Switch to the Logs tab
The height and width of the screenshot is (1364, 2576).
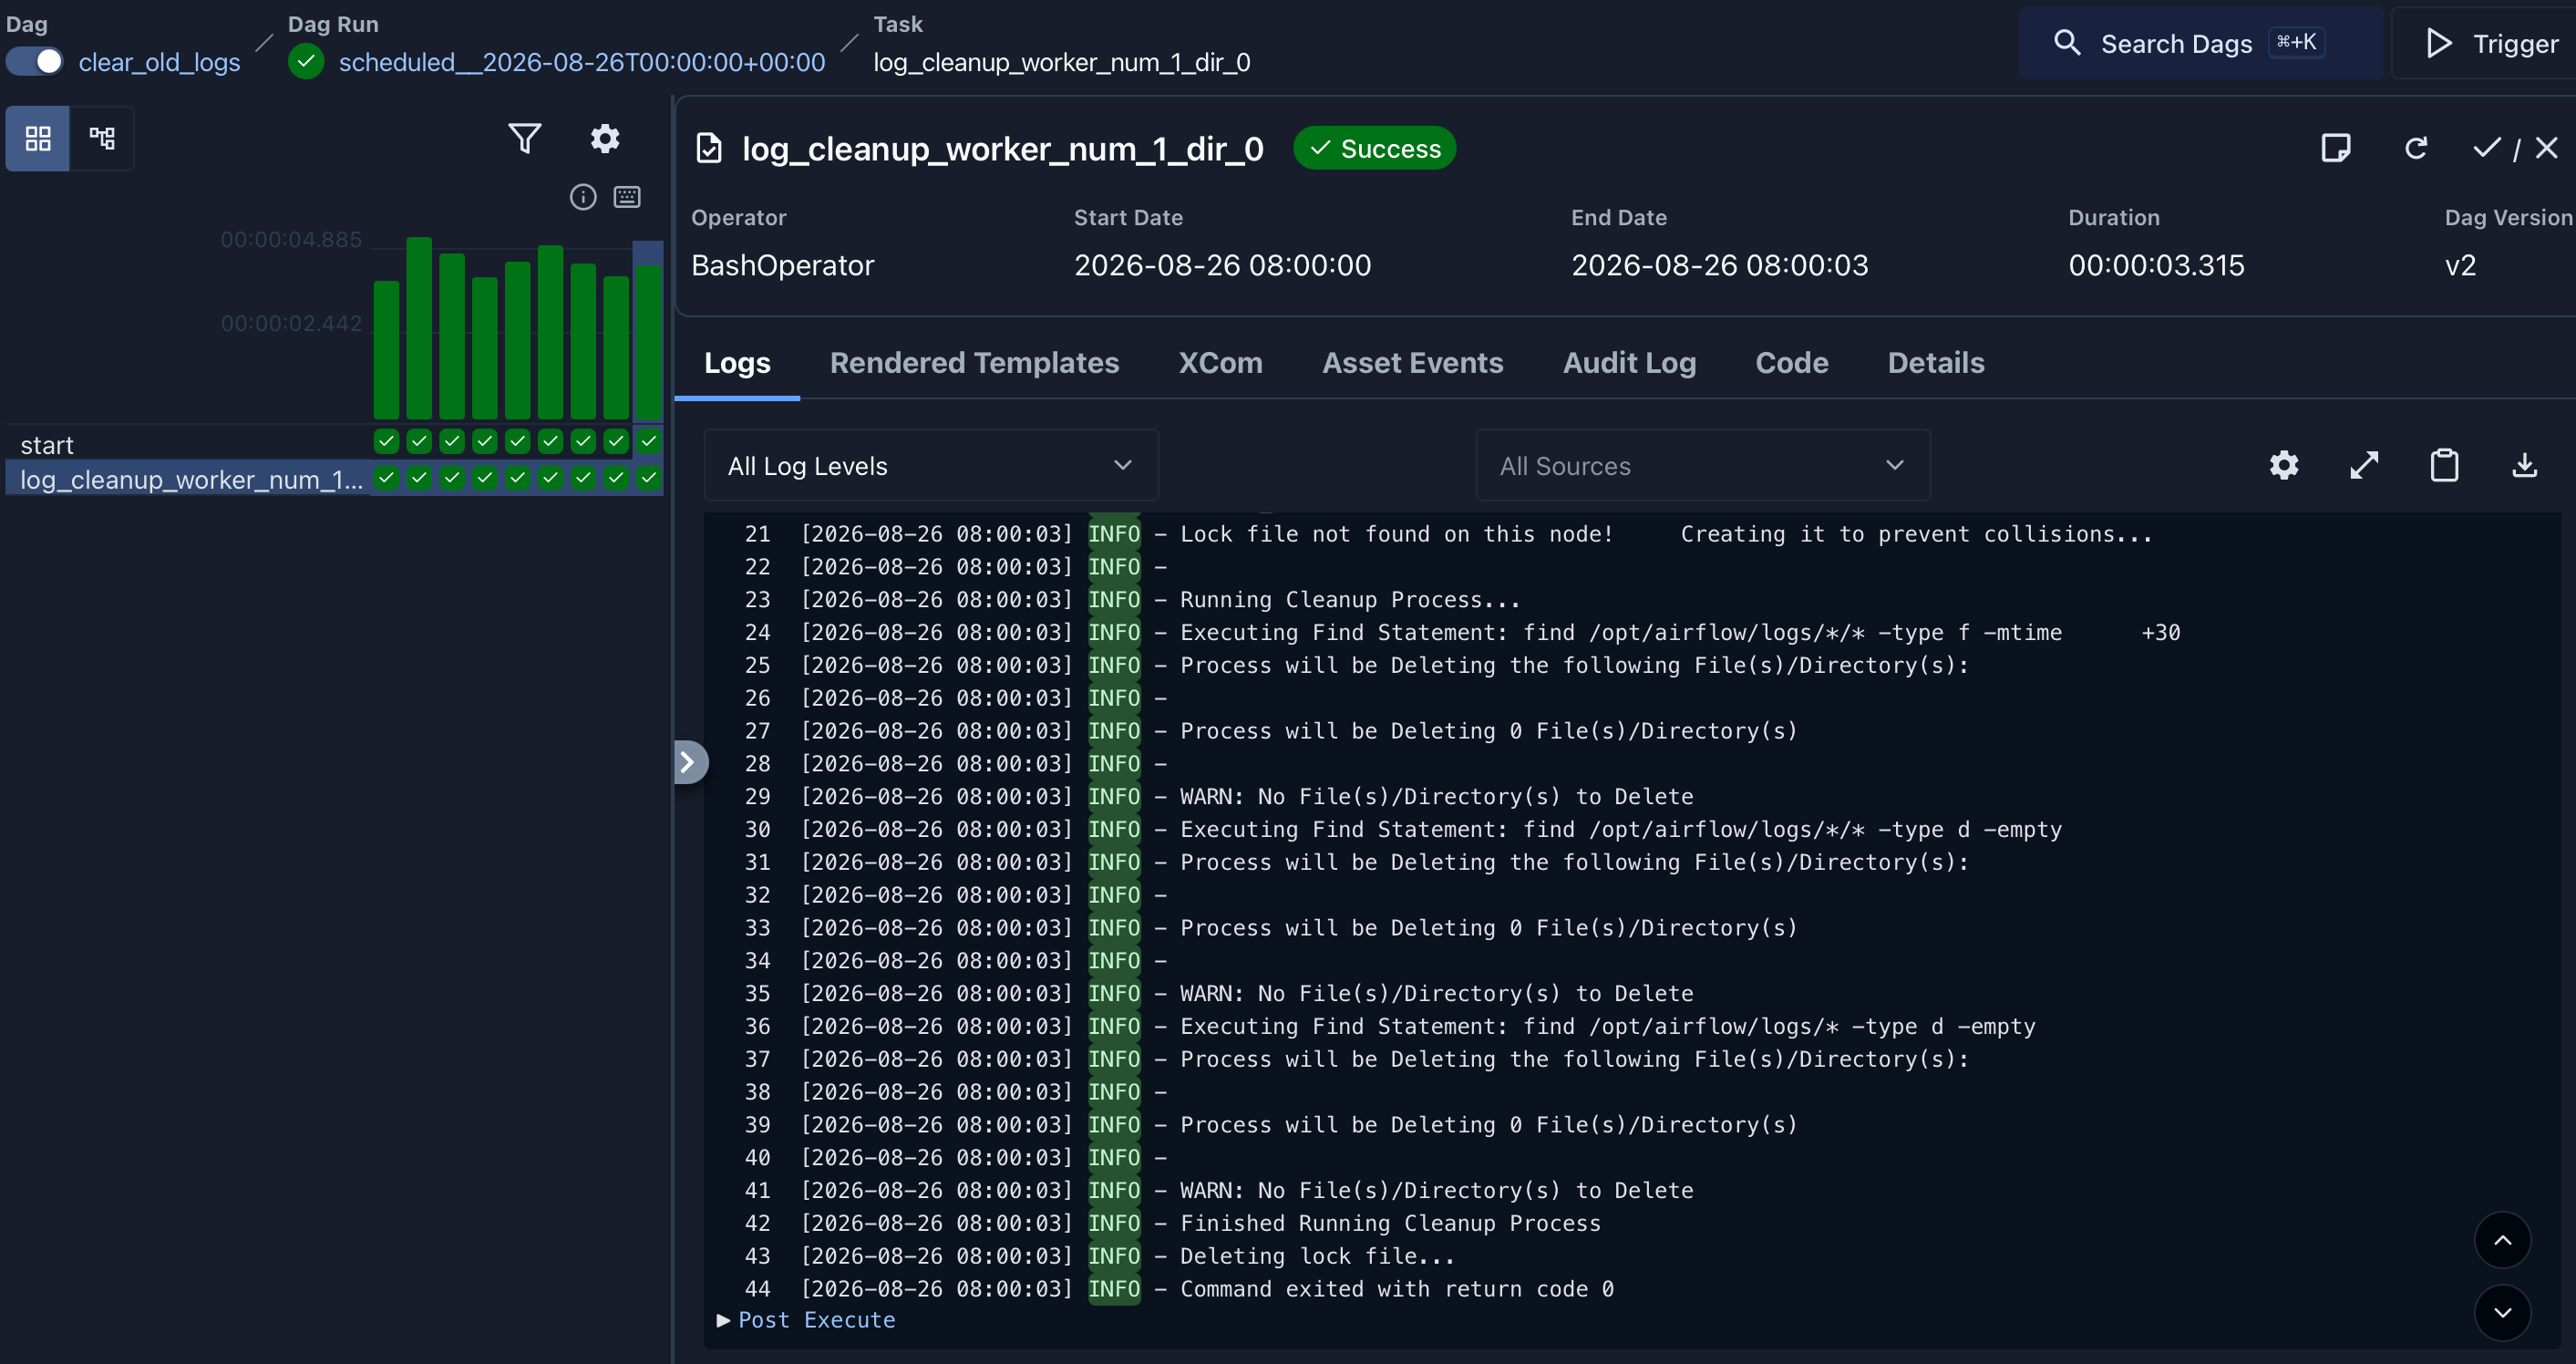pyautogui.click(x=737, y=363)
